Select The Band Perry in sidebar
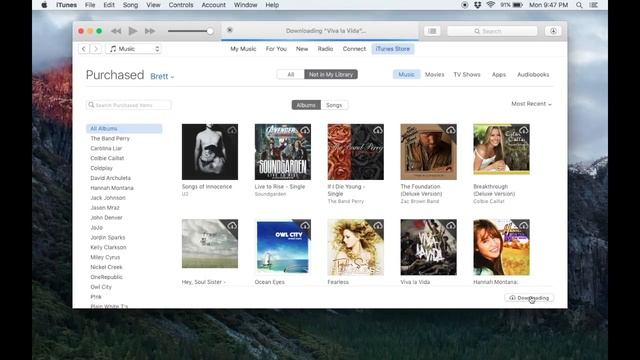Image resolution: width=640 pixels, height=360 pixels. point(110,138)
